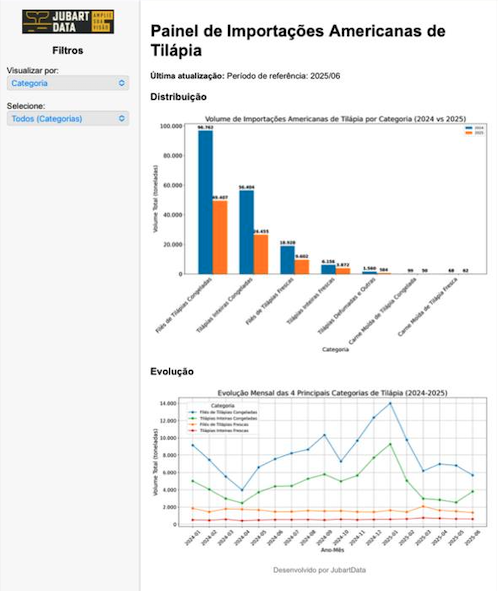Click the '60.000' y-axis tick of bar chart
Viewport: 498px width, 591px height.
pos(172,185)
